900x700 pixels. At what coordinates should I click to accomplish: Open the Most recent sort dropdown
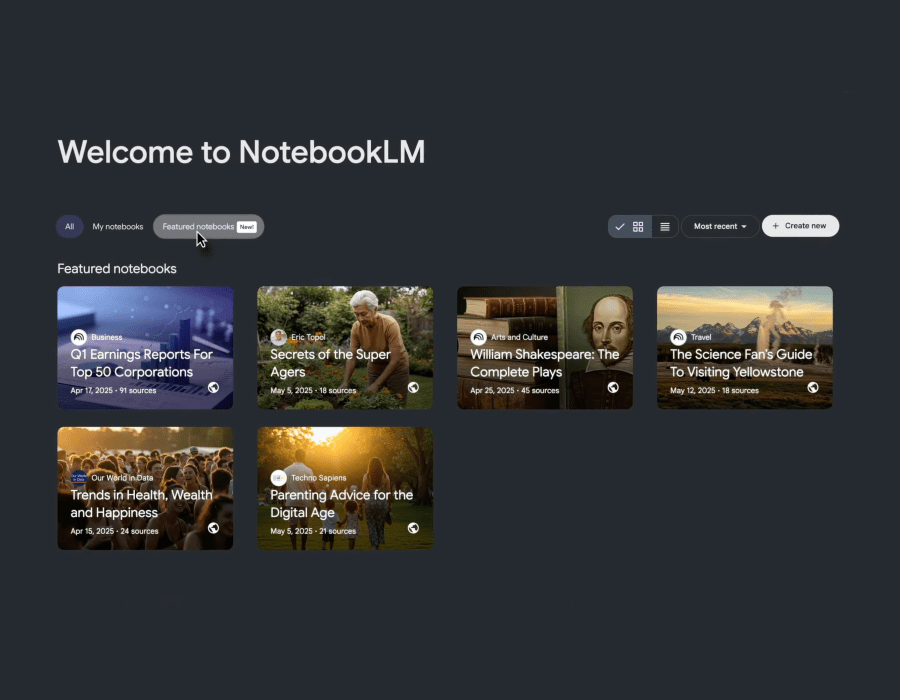pos(718,226)
